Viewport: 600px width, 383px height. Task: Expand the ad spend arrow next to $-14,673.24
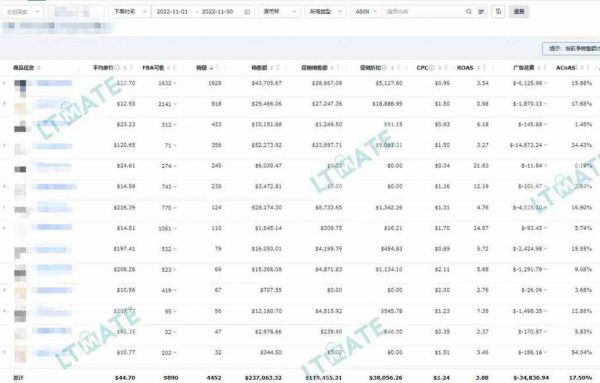(x=545, y=145)
